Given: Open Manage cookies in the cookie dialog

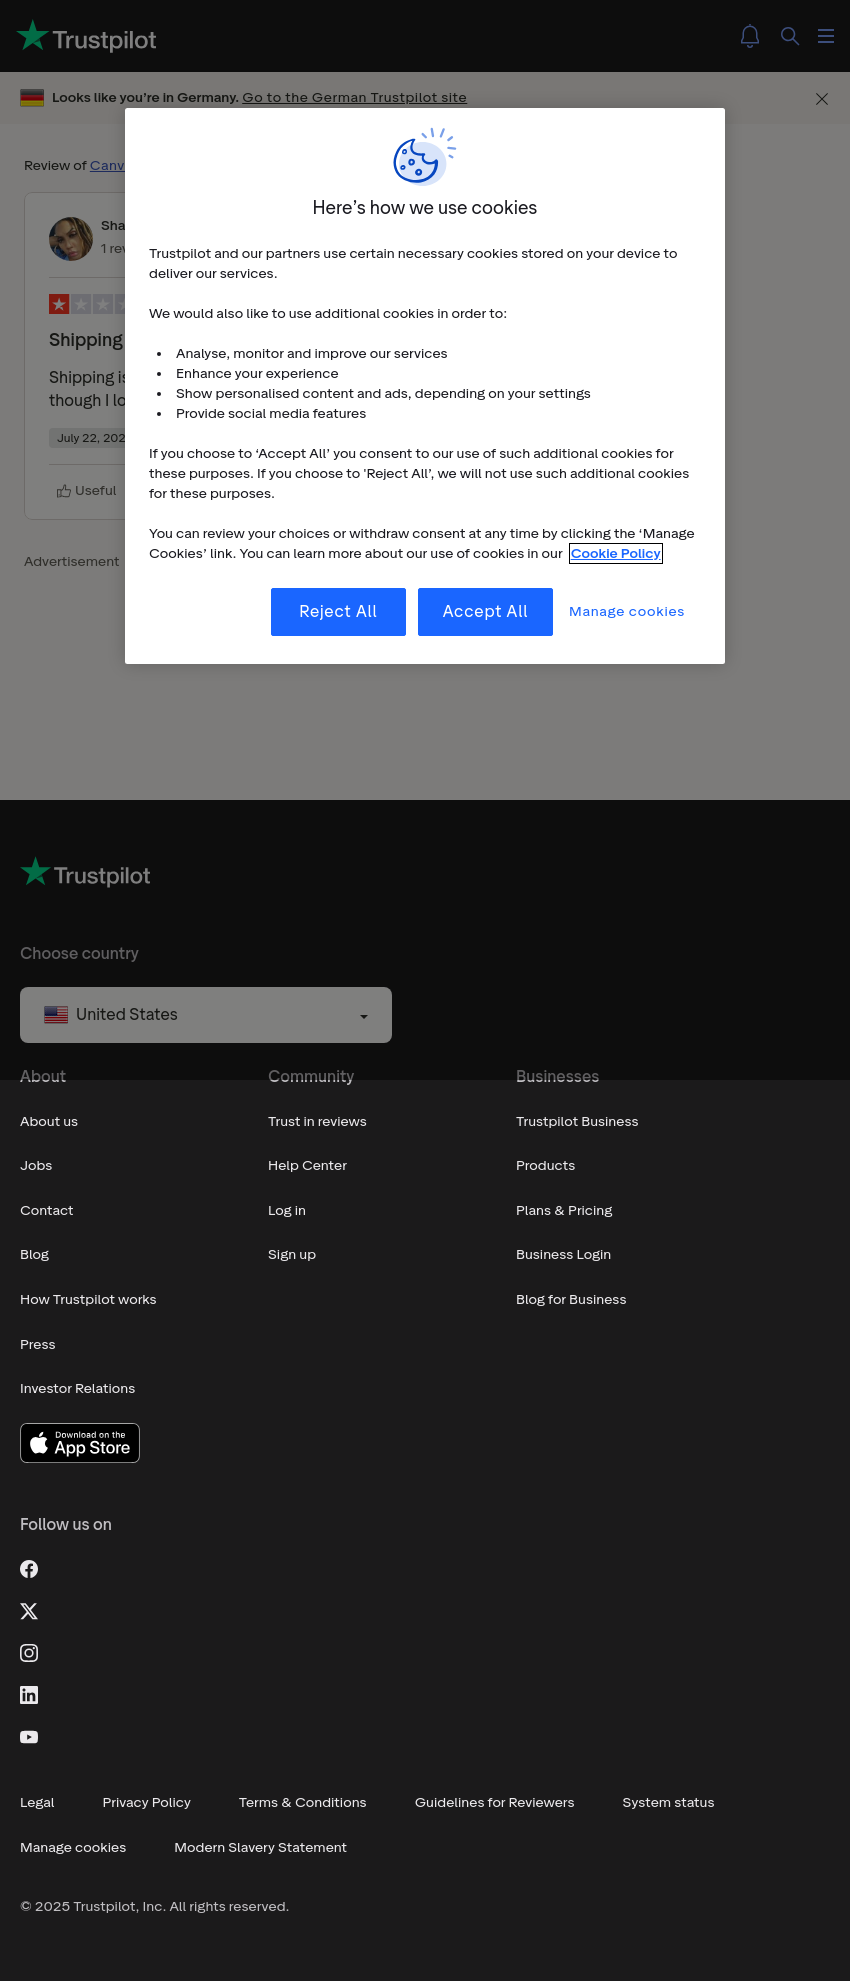Looking at the screenshot, I should (627, 612).
